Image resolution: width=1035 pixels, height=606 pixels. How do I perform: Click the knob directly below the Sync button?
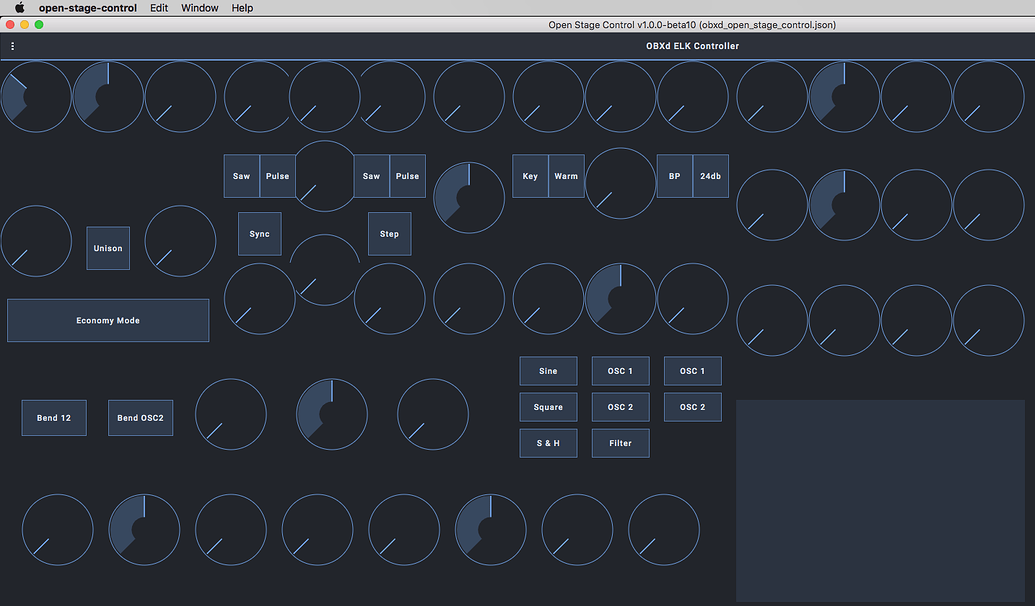[259, 299]
